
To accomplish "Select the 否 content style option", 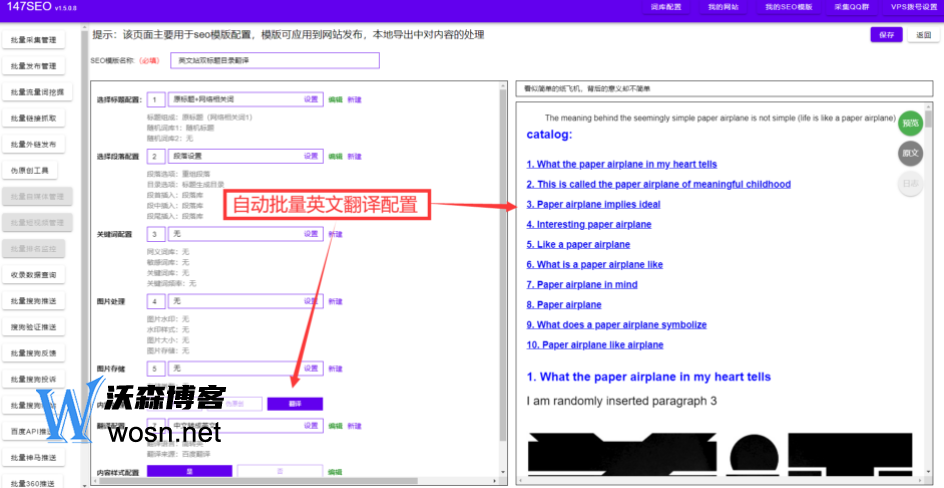I will 279,471.
